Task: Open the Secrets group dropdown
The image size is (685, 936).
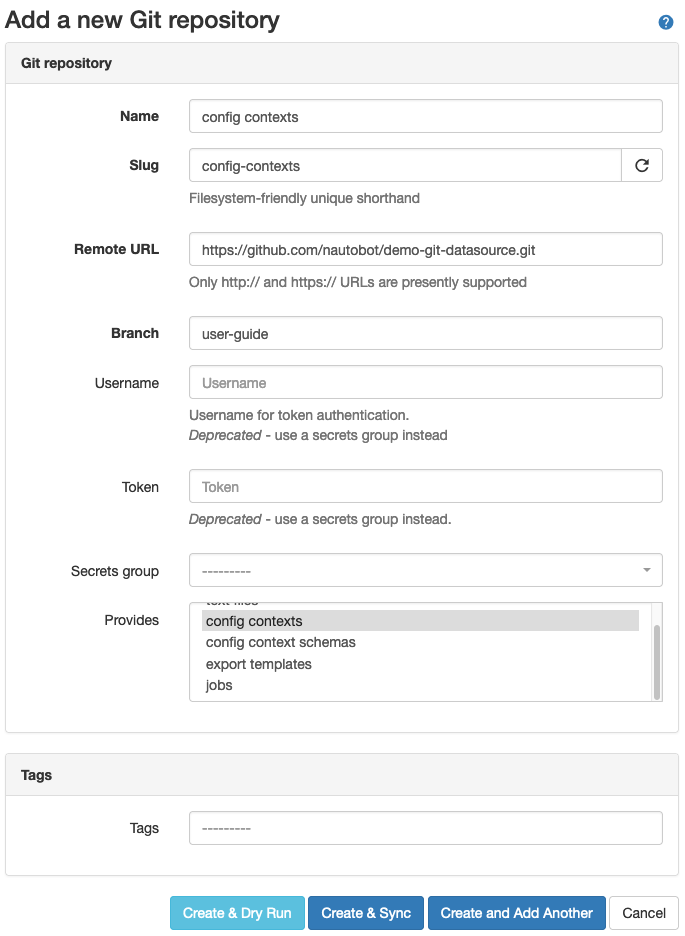Action: tap(425, 571)
